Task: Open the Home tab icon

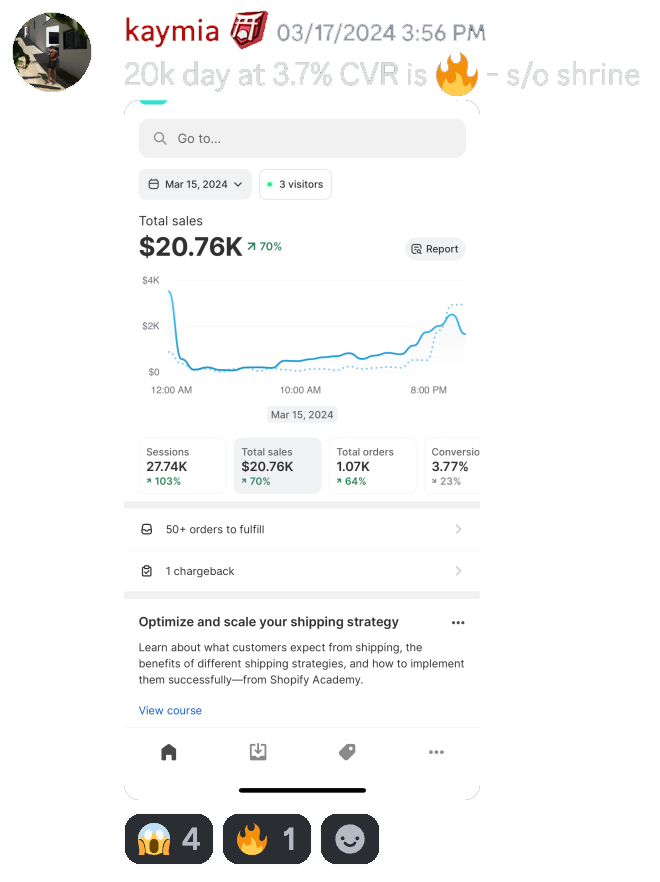Action: tap(169, 752)
